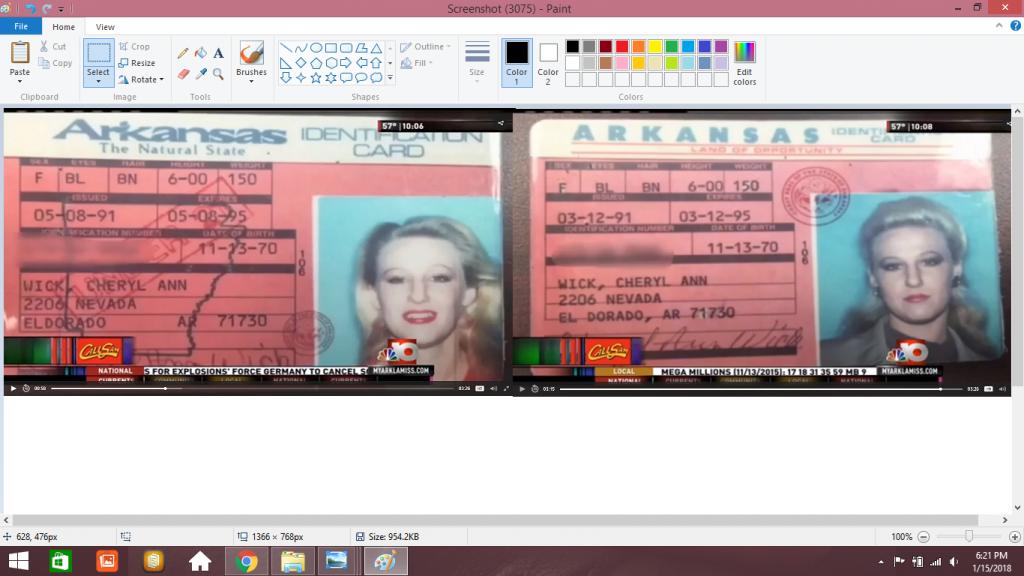
Task: Click the Edit colors icon
Action: (744, 62)
